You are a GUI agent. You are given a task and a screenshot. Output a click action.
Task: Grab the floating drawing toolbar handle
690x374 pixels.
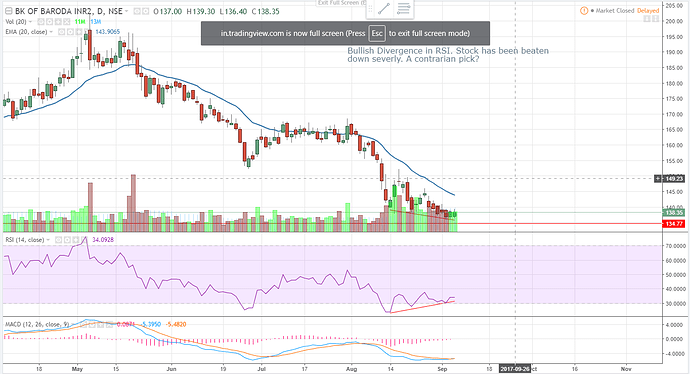coord(371,9)
